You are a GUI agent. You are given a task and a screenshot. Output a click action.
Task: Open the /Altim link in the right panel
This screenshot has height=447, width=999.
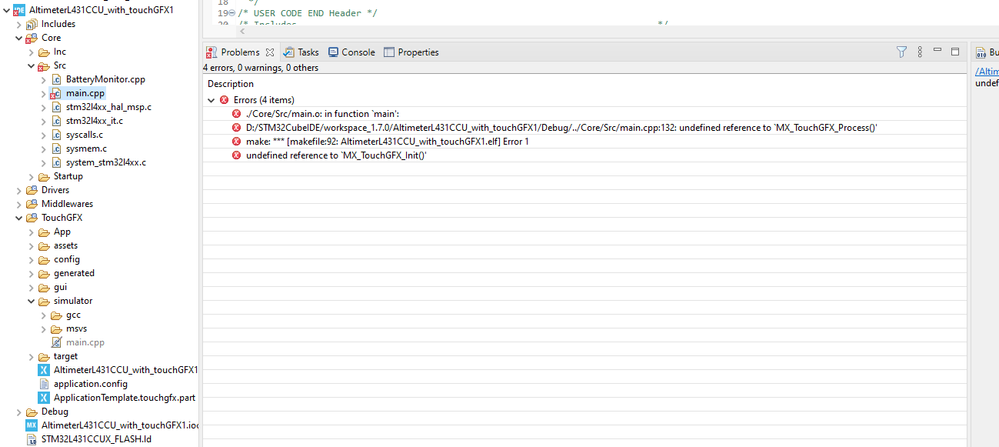tap(987, 72)
